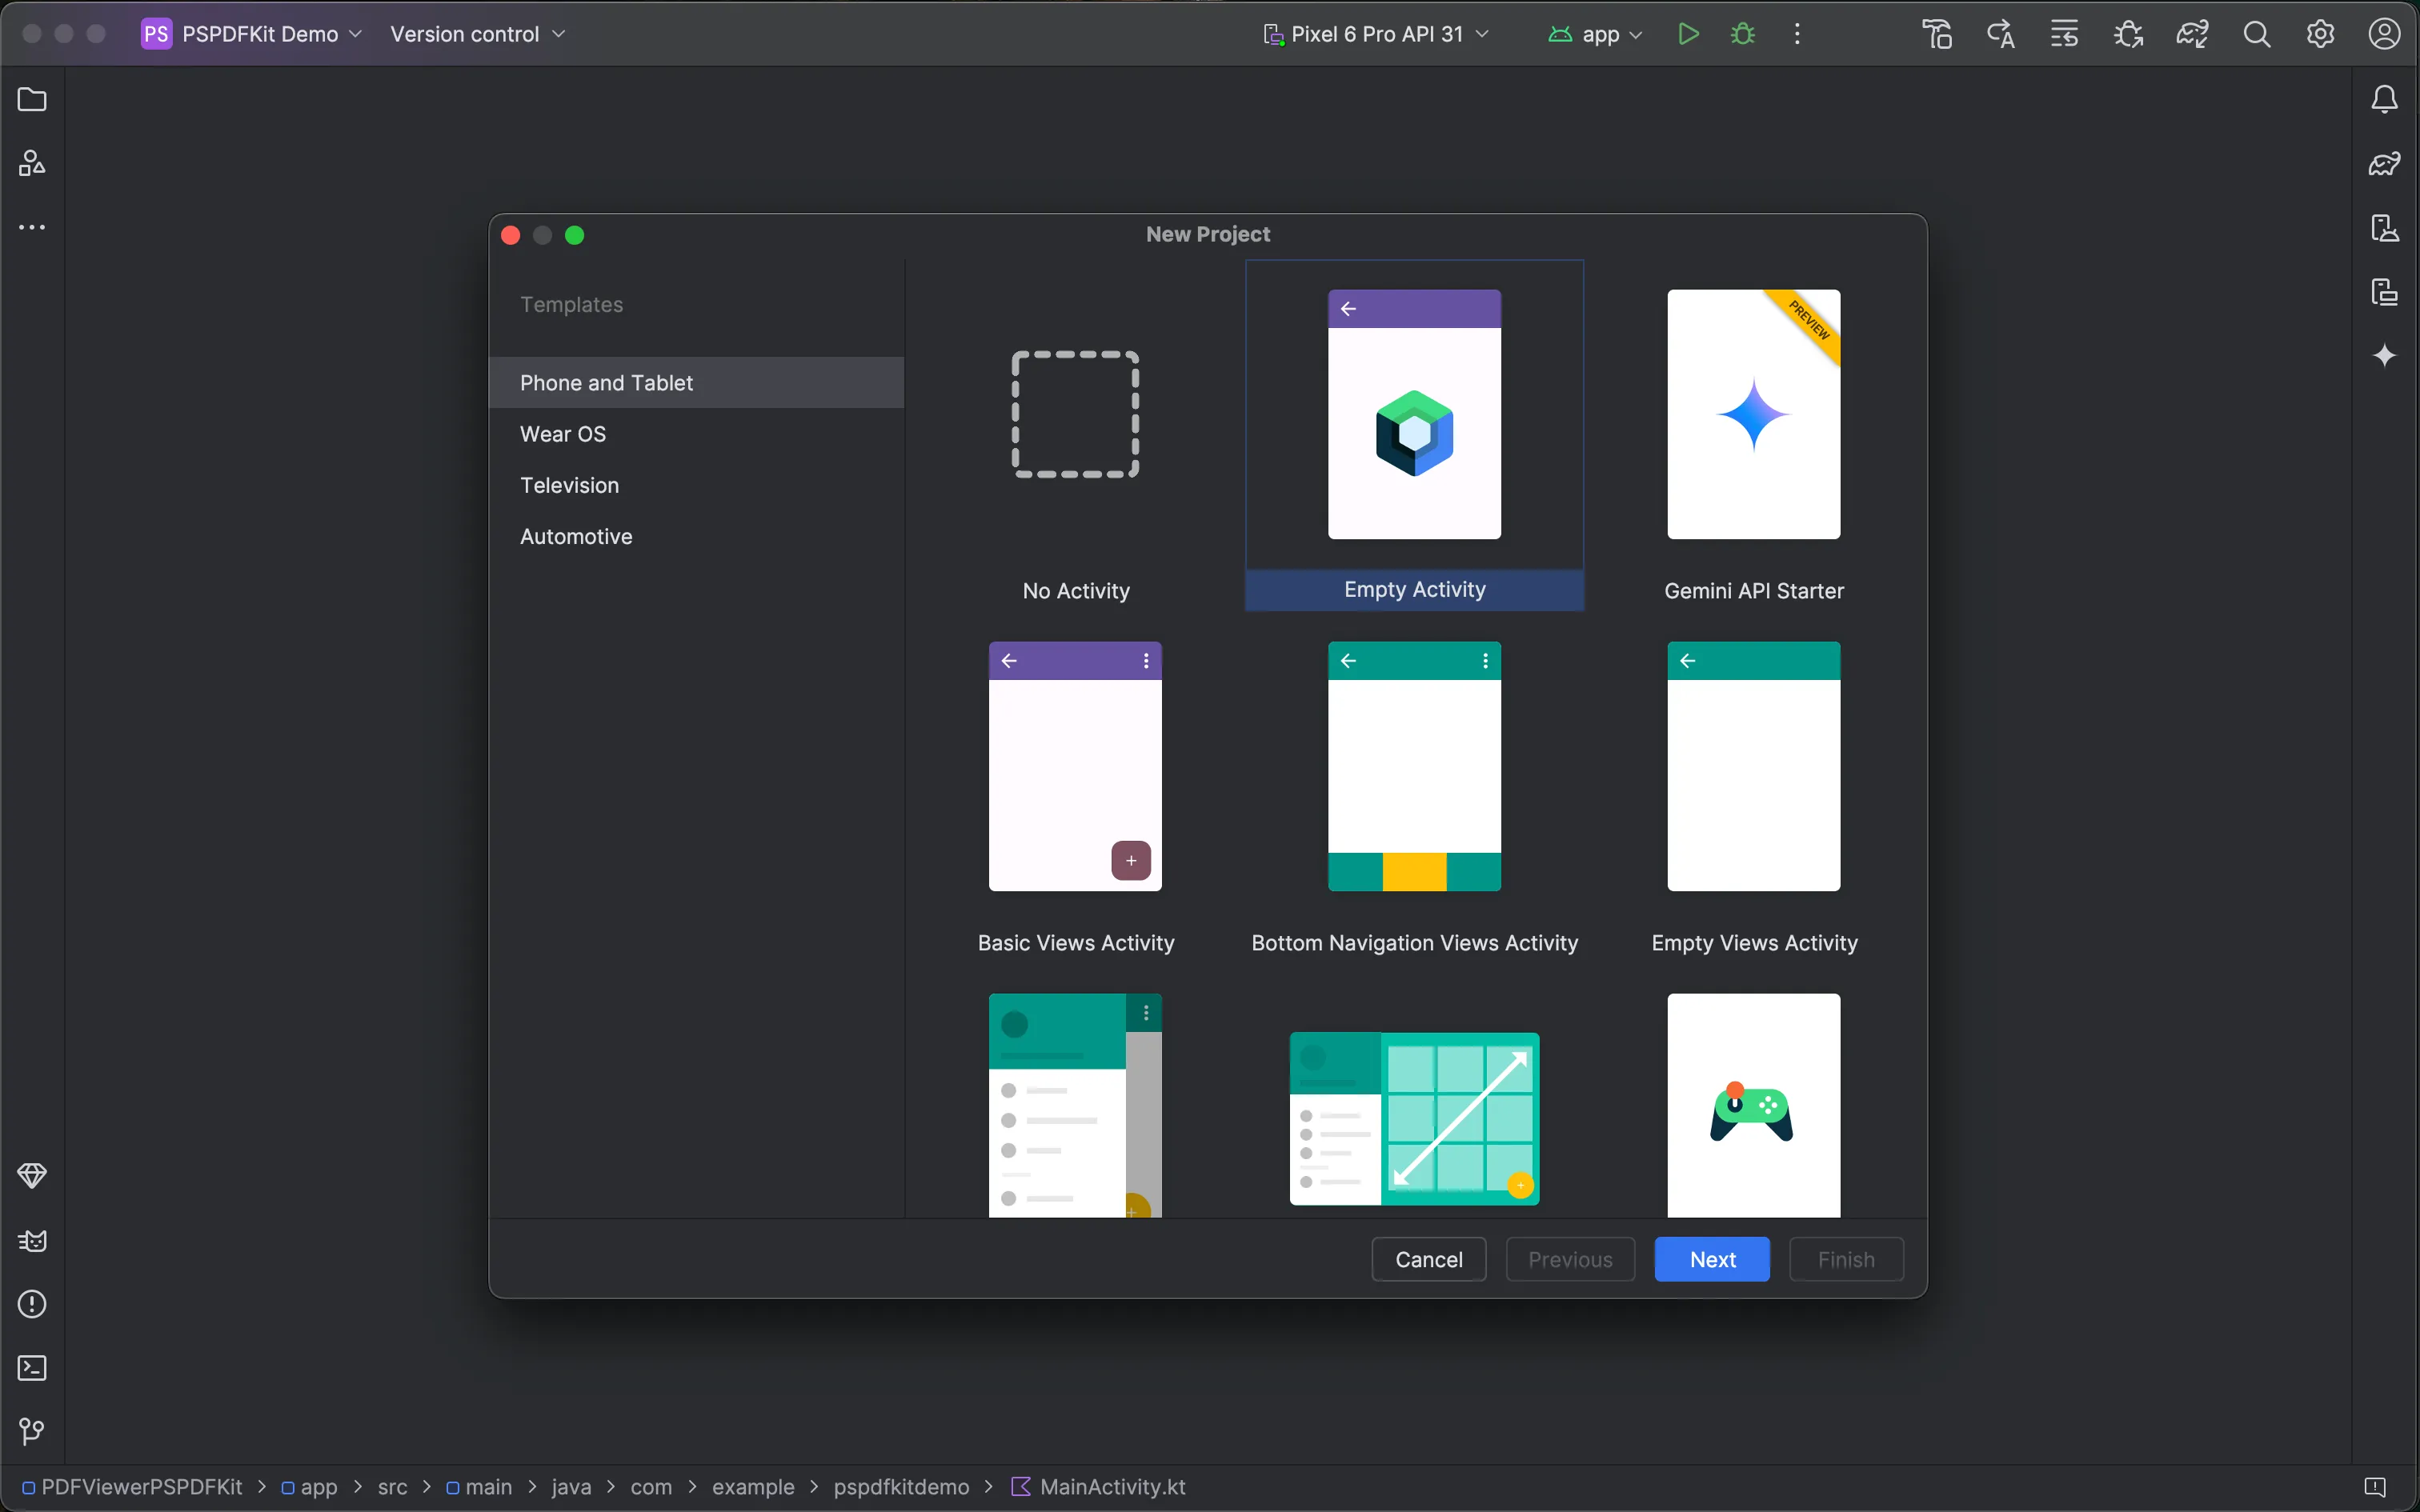The width and height of the screenshot is (2420, 1512).
Task: Cancel the New Project dialog
Action: tap(1428, 1259)
